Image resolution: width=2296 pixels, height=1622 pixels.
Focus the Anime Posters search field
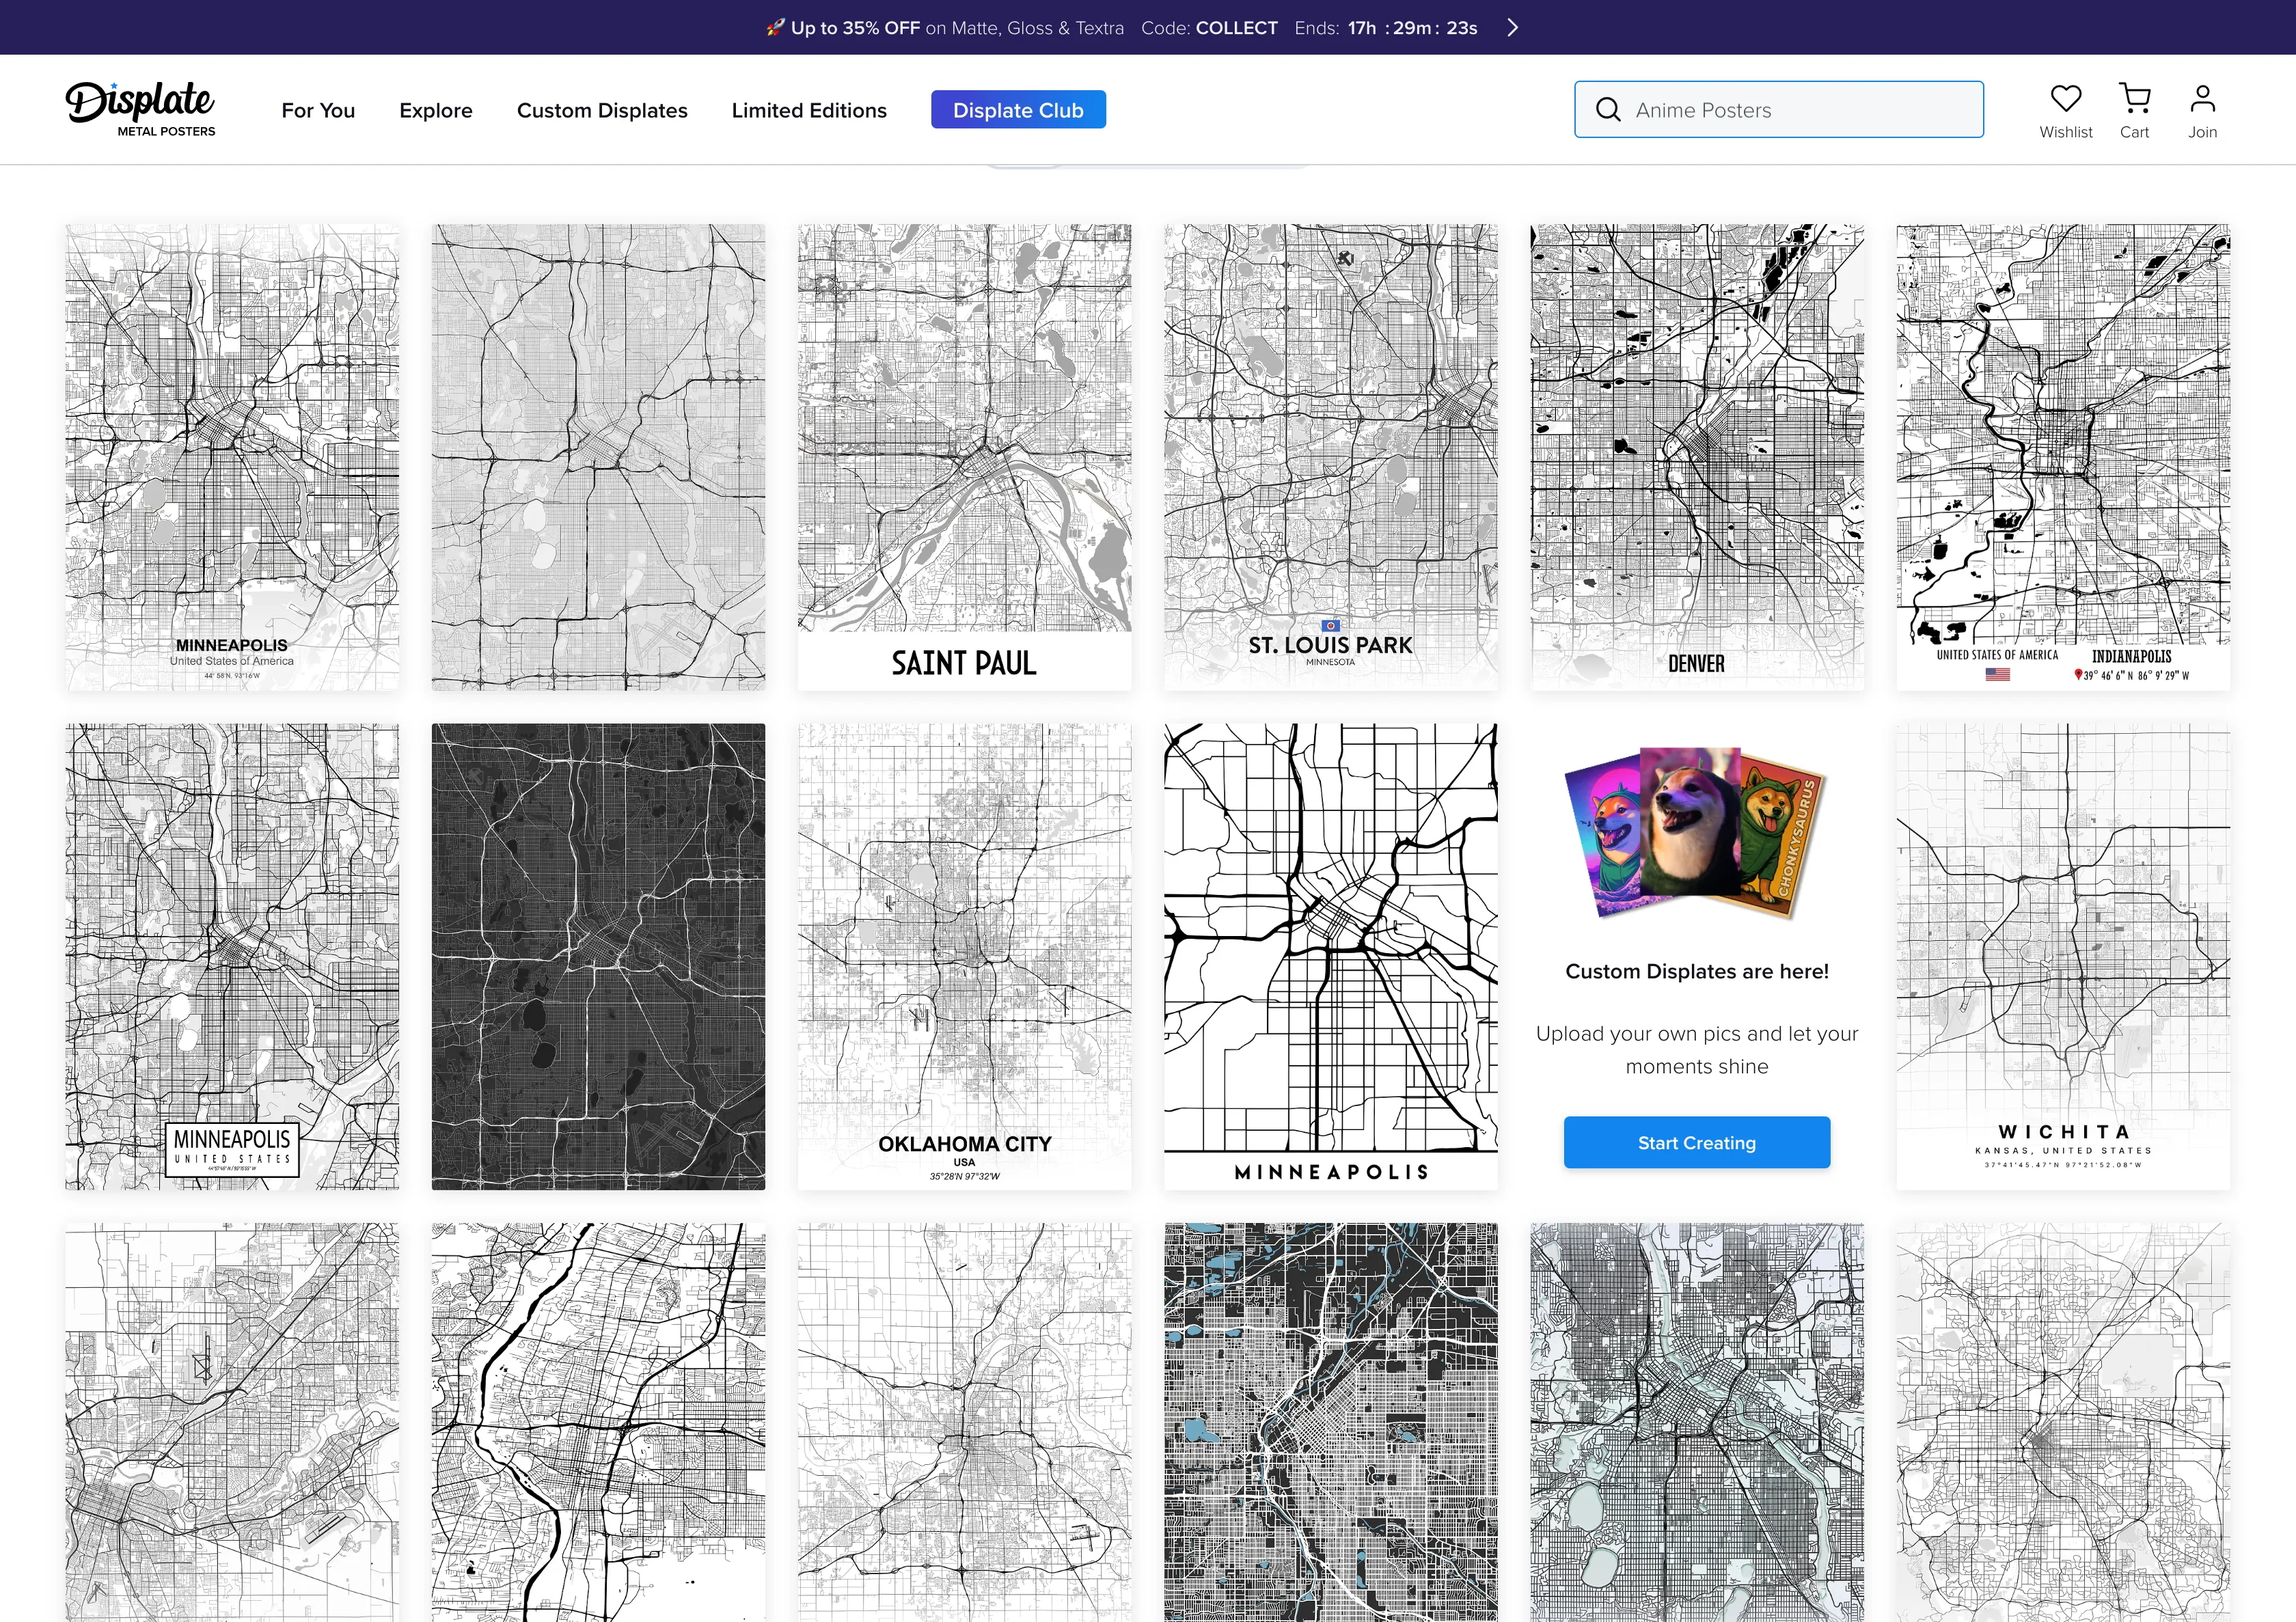1779,110
